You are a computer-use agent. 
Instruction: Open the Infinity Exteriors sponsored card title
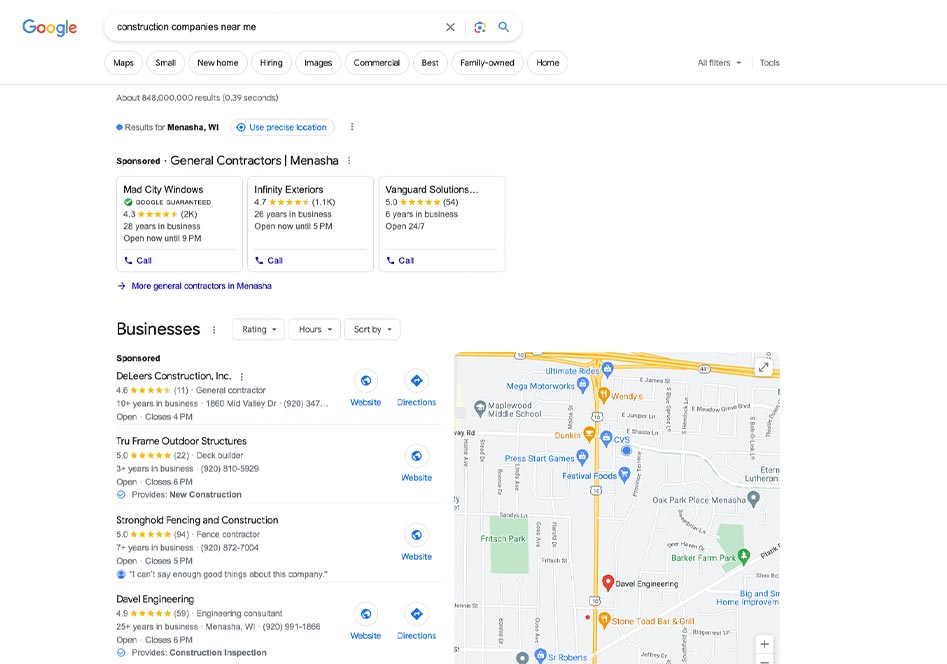click(x=289, y=190)
